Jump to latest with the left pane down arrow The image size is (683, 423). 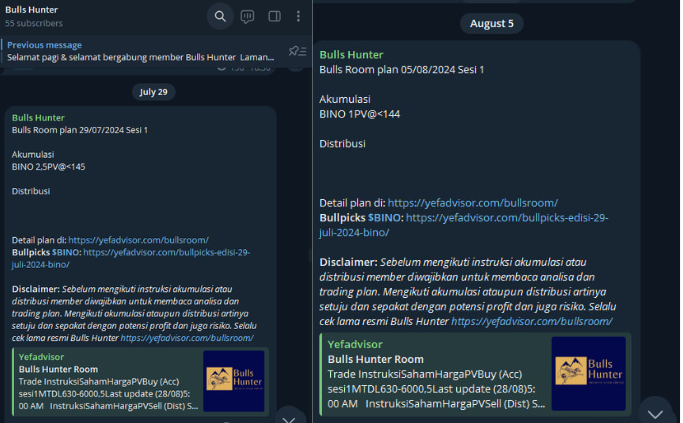pyautogui.click(x=289, y=417)
